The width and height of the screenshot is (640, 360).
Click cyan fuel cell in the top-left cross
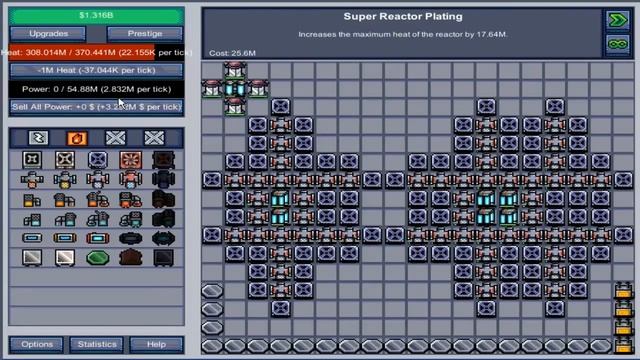coord(235,89)
